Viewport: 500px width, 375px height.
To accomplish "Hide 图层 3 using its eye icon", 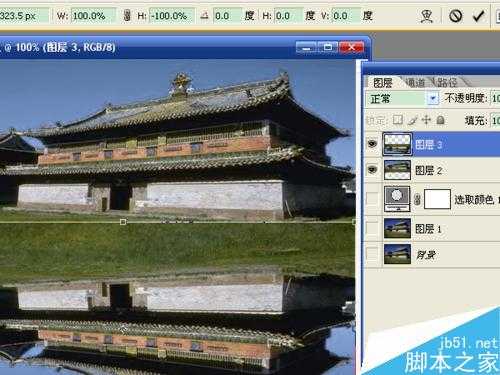I will (x=372, y=144).
